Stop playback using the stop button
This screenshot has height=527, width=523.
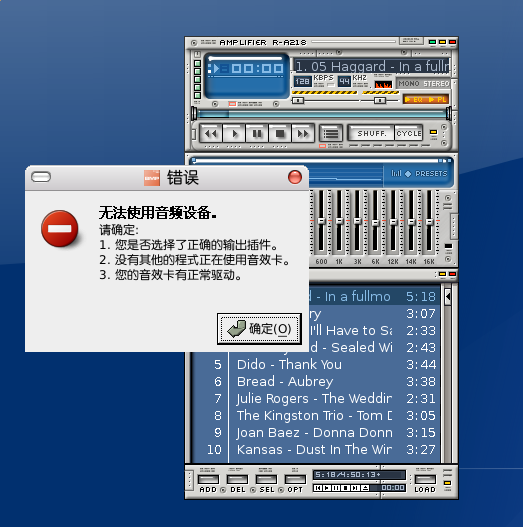pyautogui.click(x=280, y=134)
